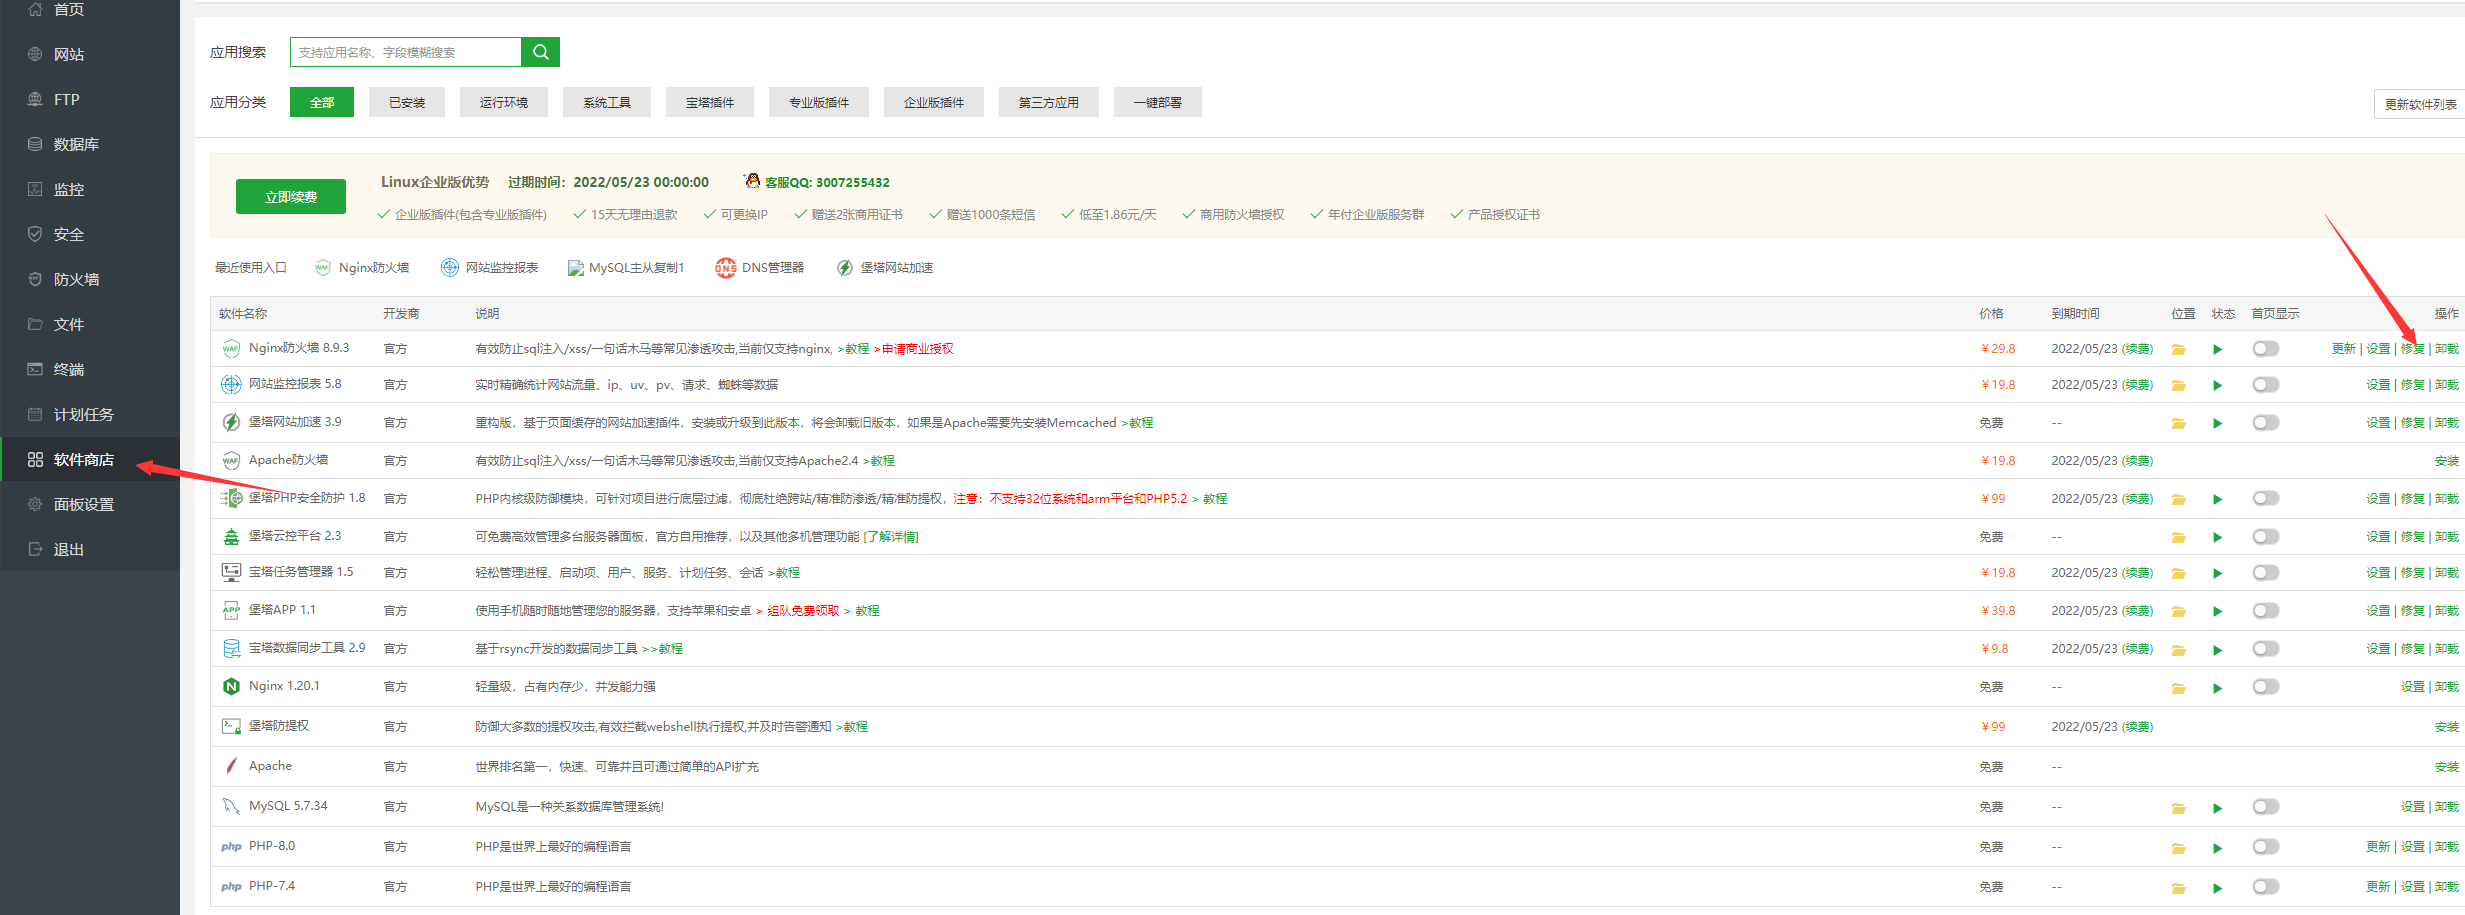This screenshot has height=915, width=2465.
Task: Toggle homepage display for 堡塔PHP安全防护 1.8
Action: (2265, 499)
